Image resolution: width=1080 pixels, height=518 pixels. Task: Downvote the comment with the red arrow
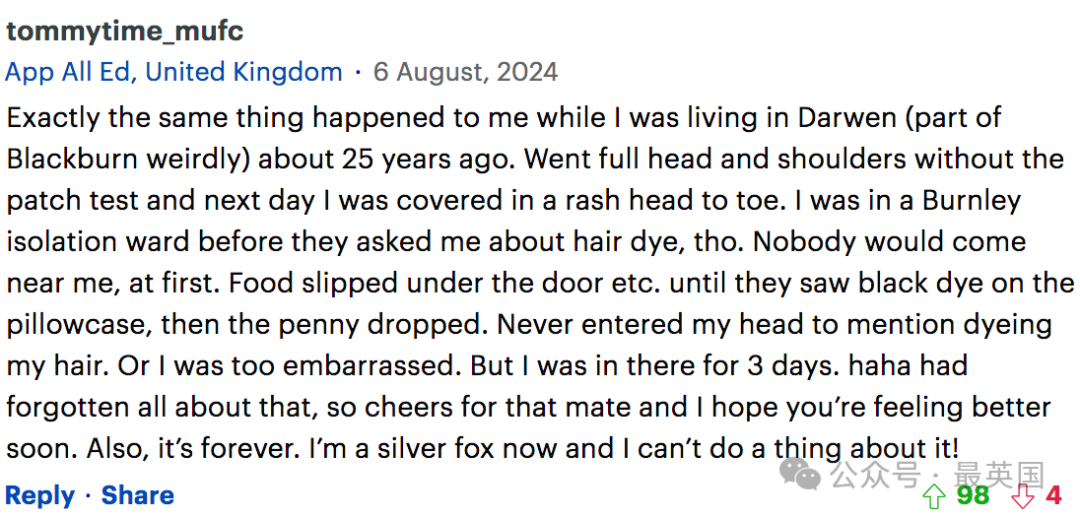[1025, 495]
